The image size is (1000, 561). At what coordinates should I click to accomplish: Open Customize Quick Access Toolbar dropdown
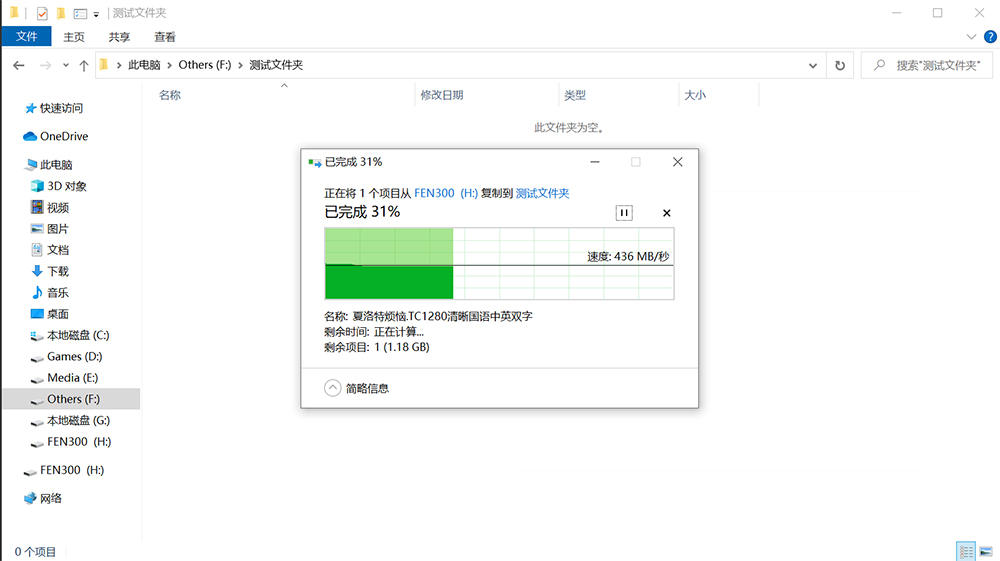(96, 13)
